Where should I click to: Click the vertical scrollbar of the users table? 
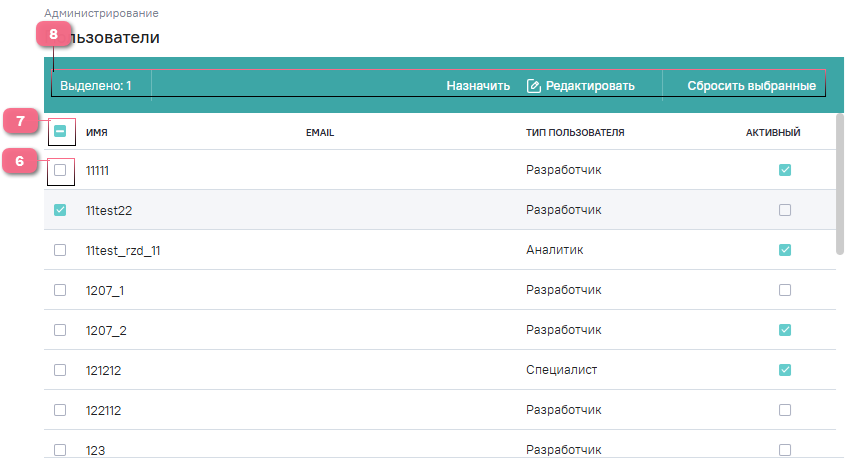(x=840, y=185)
